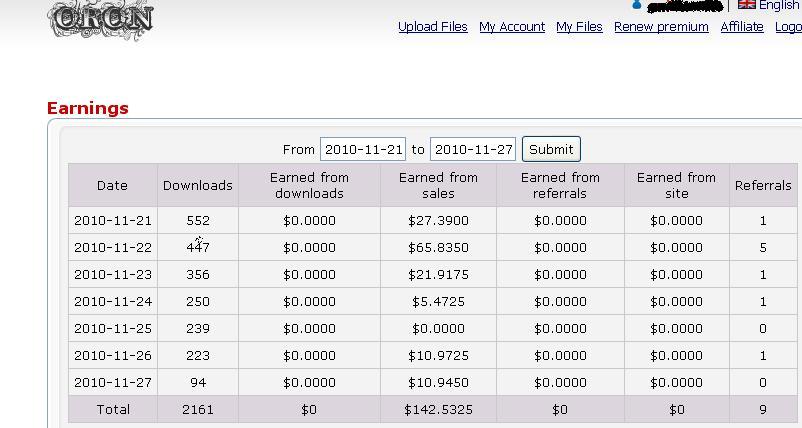Viewport: 802px width, 428px height.
Task: Click the Earned from sales header
Action: [438, 185]
